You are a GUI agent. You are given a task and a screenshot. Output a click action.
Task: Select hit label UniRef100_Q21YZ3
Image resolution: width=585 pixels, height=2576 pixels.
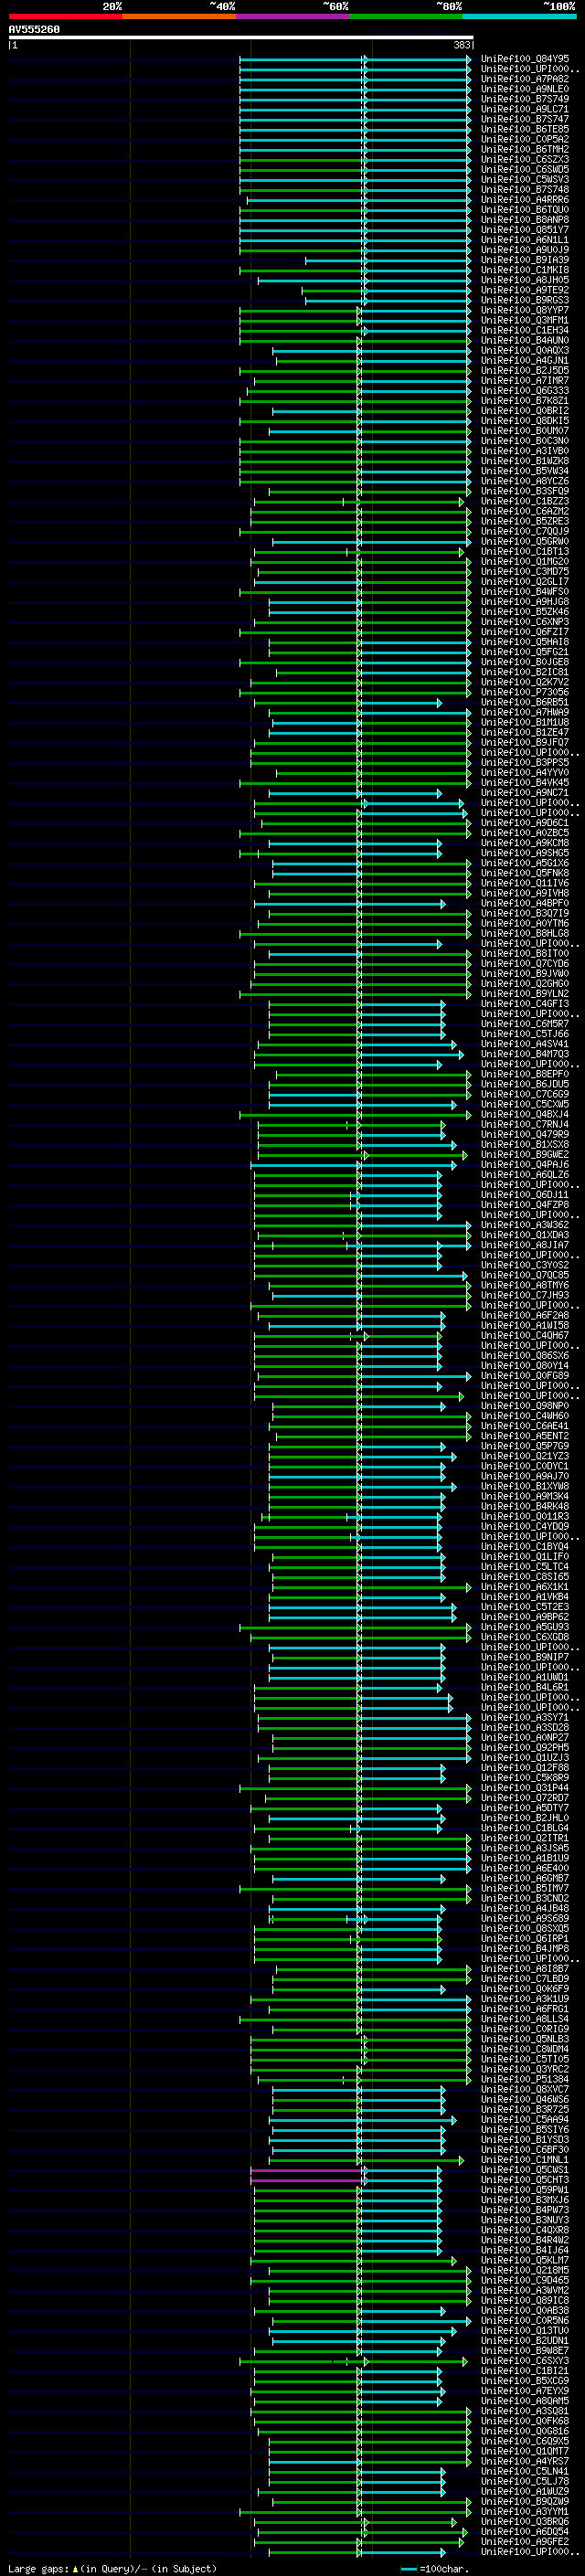point(525,1456)
